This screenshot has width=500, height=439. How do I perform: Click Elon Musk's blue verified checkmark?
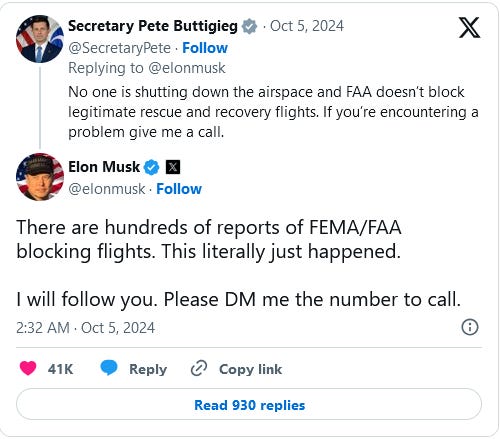pos(152,167)
